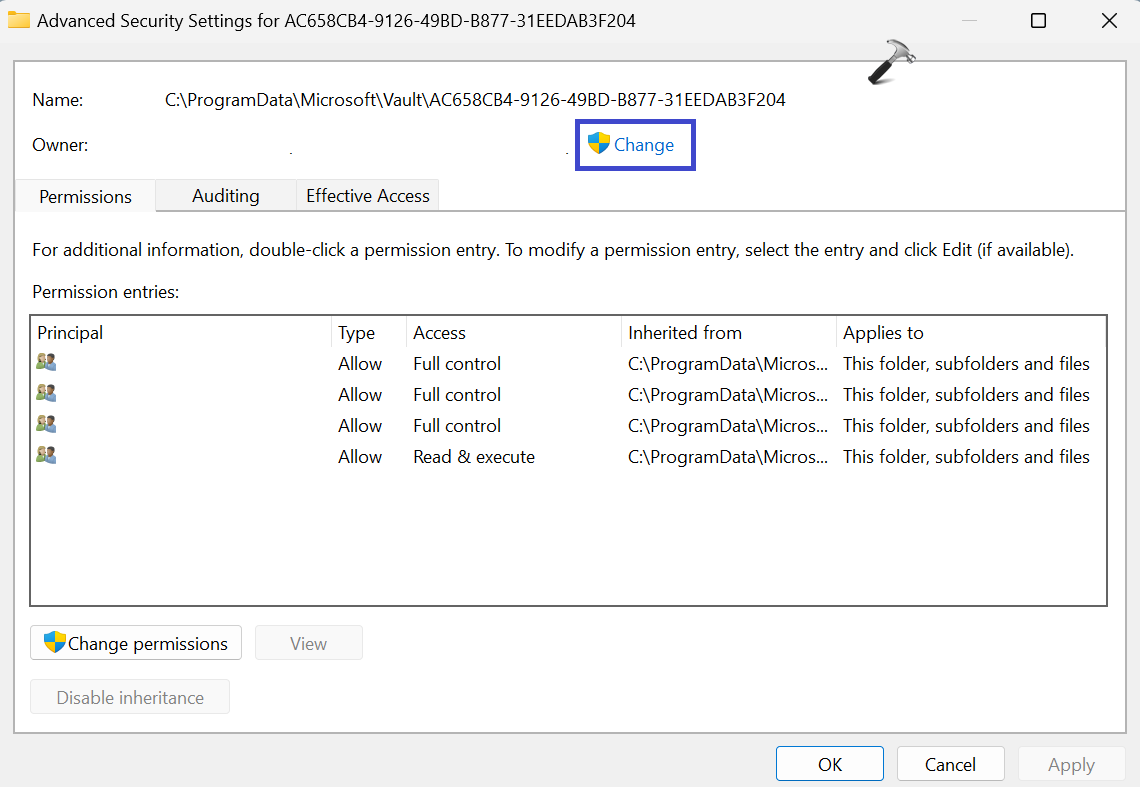Click the principal icon in the second permission row

pos(46,394)
